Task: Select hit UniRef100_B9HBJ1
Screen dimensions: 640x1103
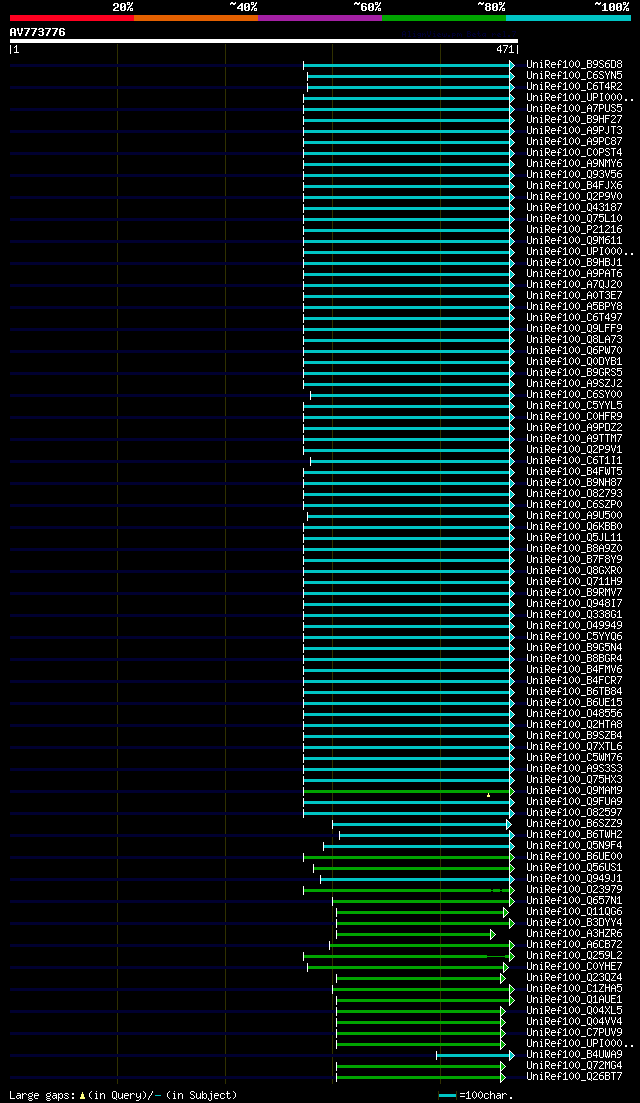Action: pyautogui.click(x=574, y=262)
